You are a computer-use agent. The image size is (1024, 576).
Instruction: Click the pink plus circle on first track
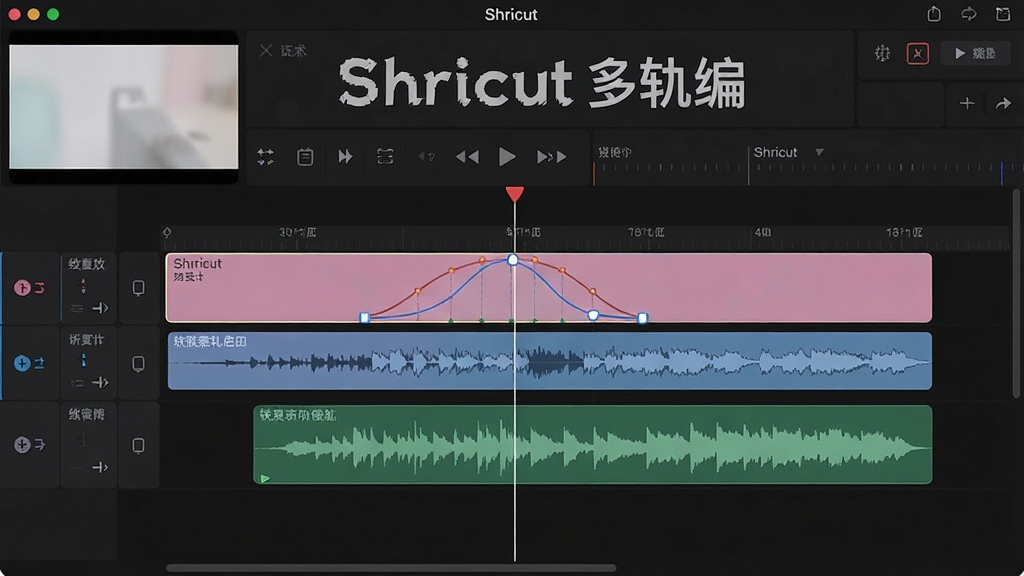(x=22, y=288)
